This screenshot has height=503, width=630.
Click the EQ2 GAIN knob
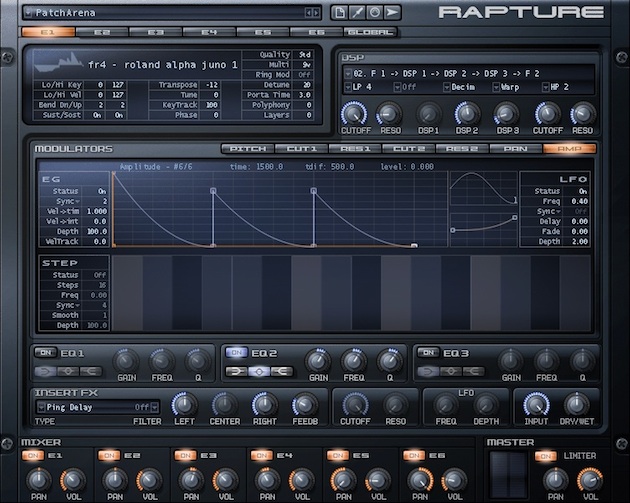318,361
